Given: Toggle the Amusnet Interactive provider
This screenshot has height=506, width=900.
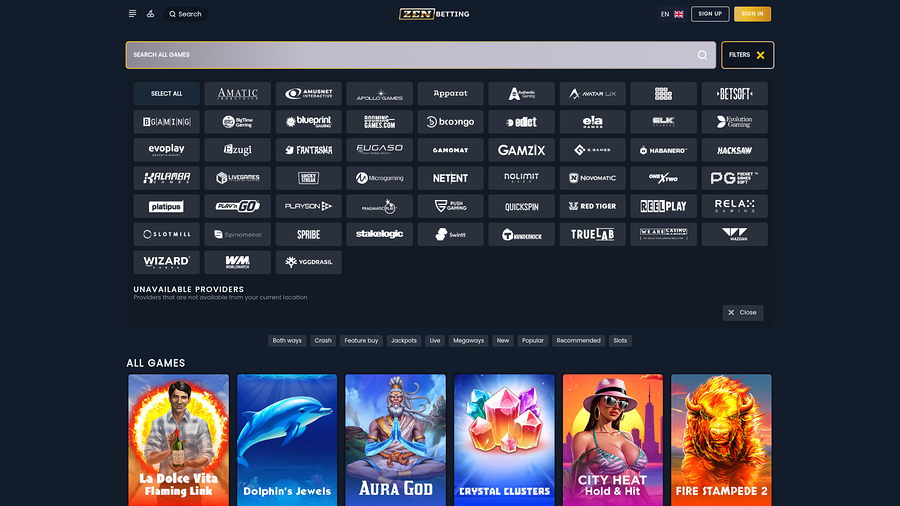Looking at the screenshot, I should pos(308,94).
